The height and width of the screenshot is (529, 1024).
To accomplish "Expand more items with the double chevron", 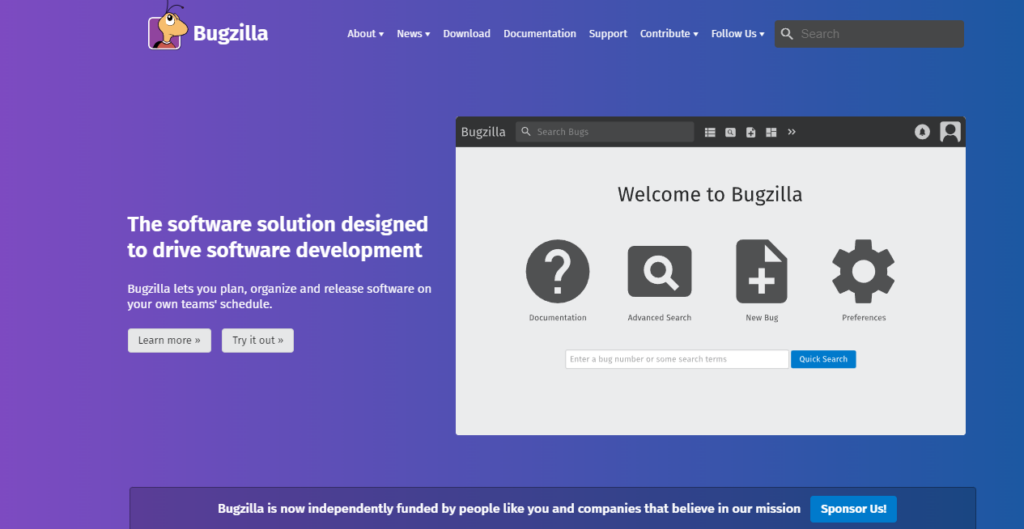I will (792, 132).
